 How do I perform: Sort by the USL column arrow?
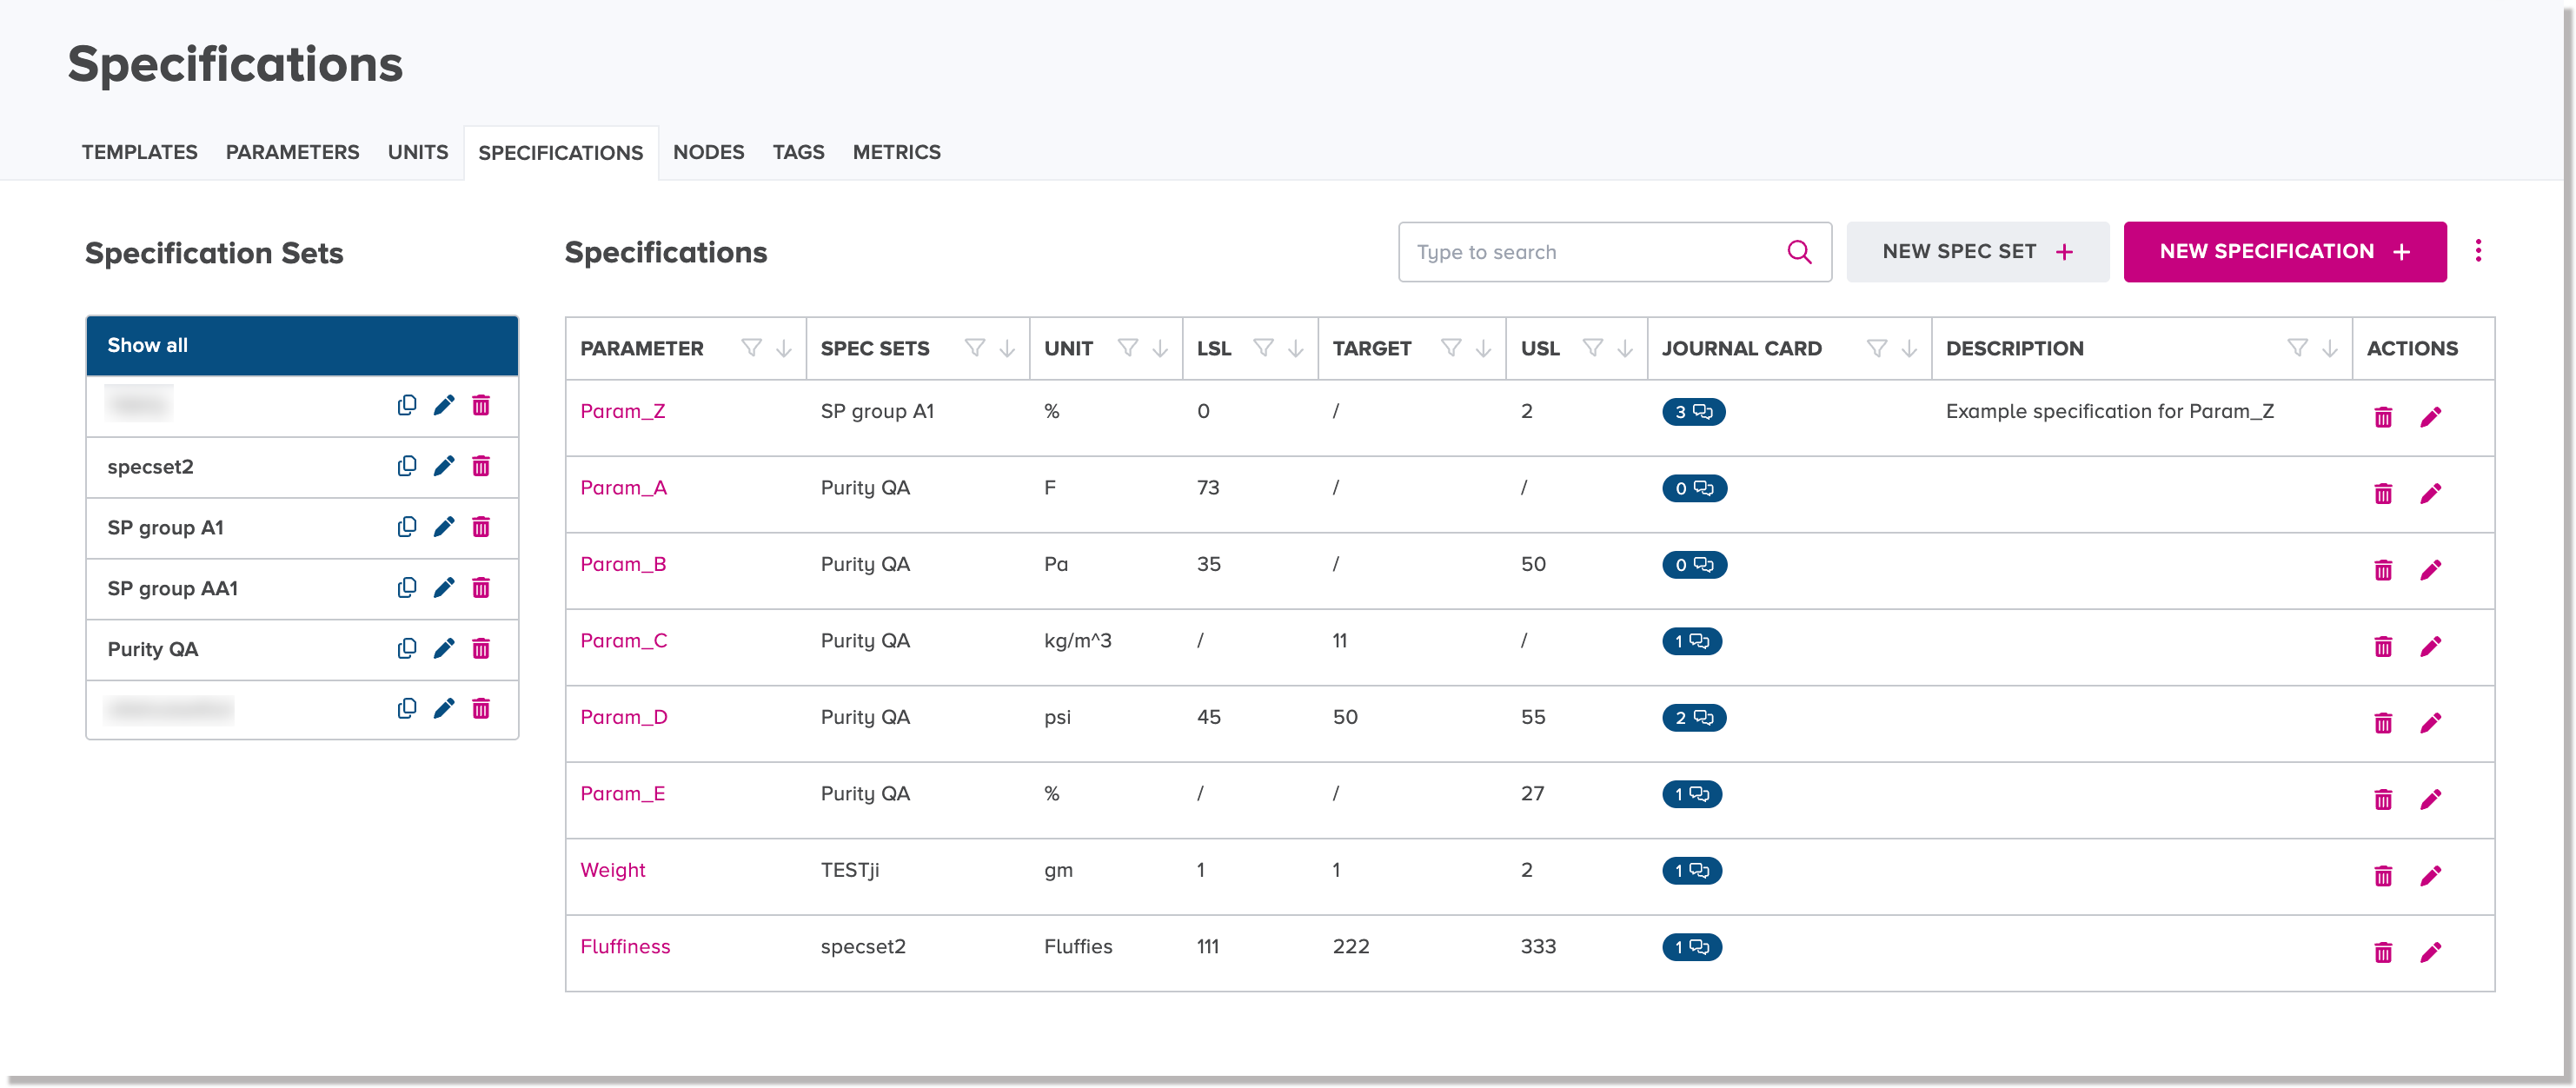click(1625, 348)
